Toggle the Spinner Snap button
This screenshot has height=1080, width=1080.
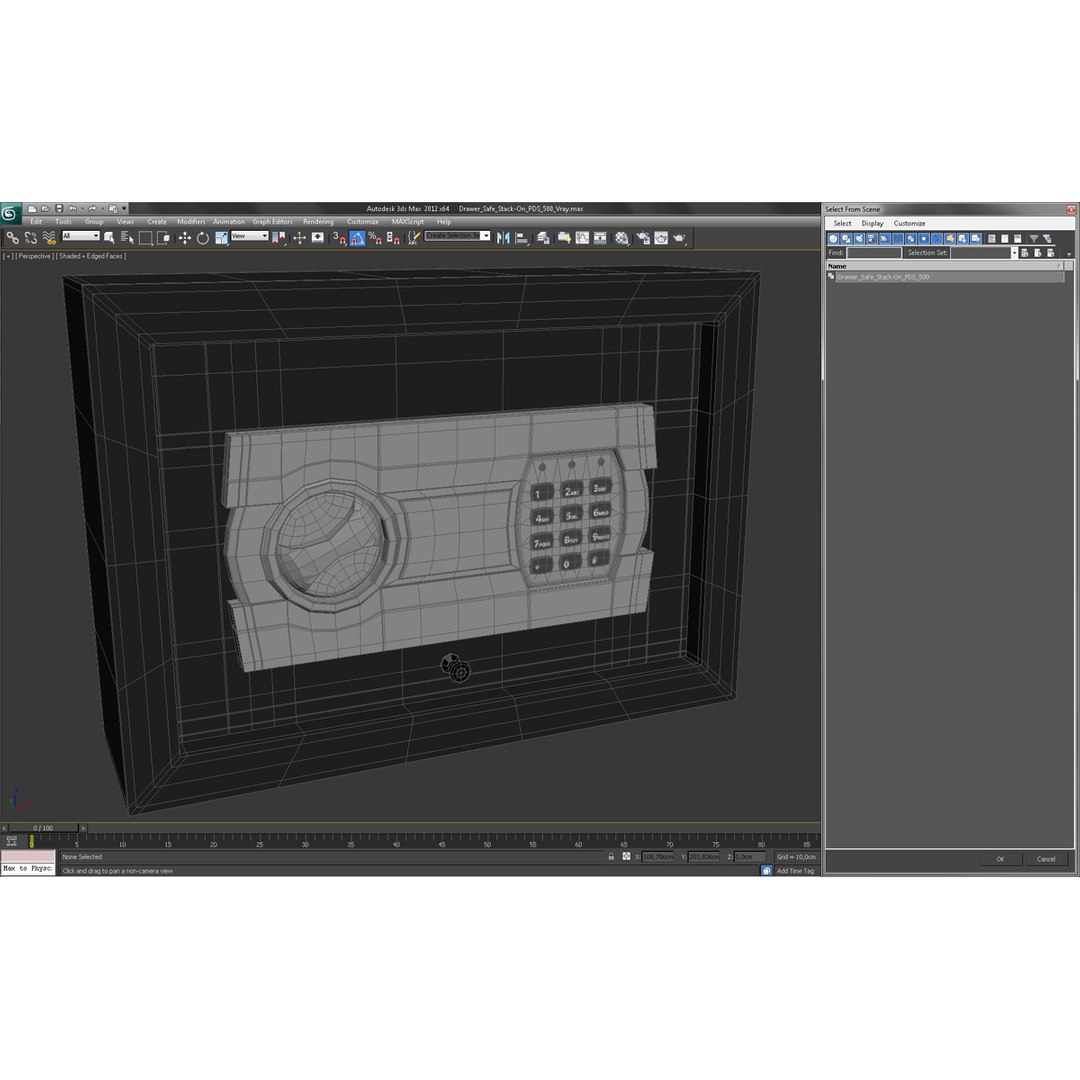pos(393,238)
